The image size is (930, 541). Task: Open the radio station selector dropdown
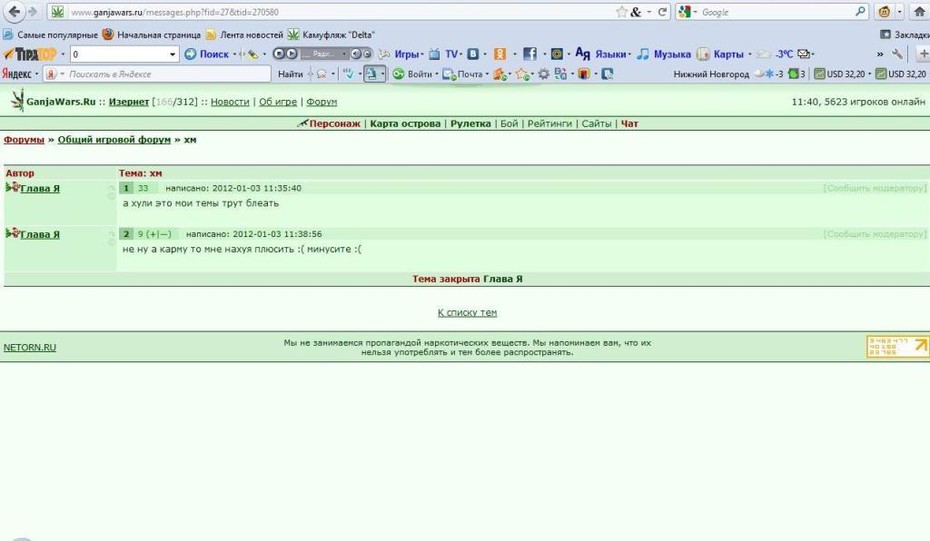click(x=343, y=54)
